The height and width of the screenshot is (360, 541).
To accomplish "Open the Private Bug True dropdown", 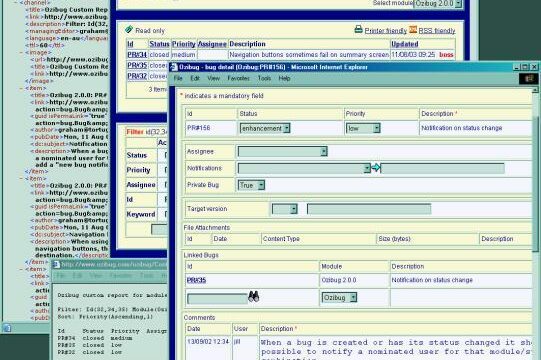I will tap(251, 185).
